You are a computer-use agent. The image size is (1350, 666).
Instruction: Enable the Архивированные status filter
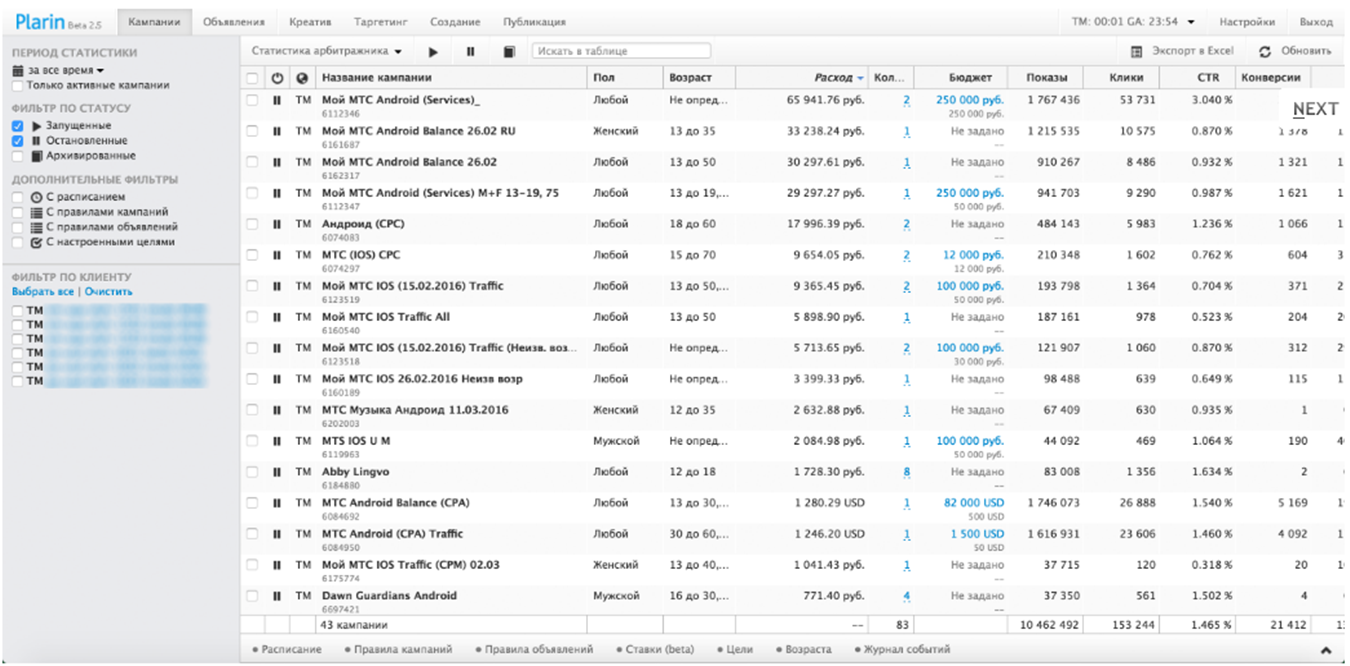click(x=19, y=156)
